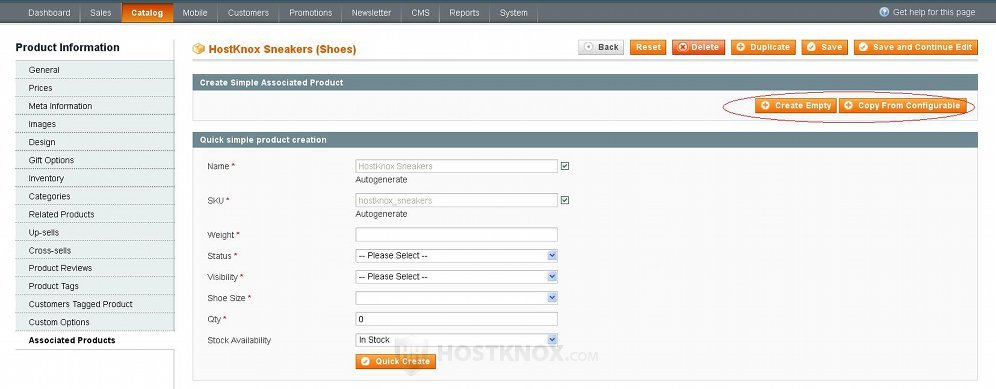This screenshot has width=996, height=389.
Task: Click the Create Empty button
Action: tap(796, 106)
